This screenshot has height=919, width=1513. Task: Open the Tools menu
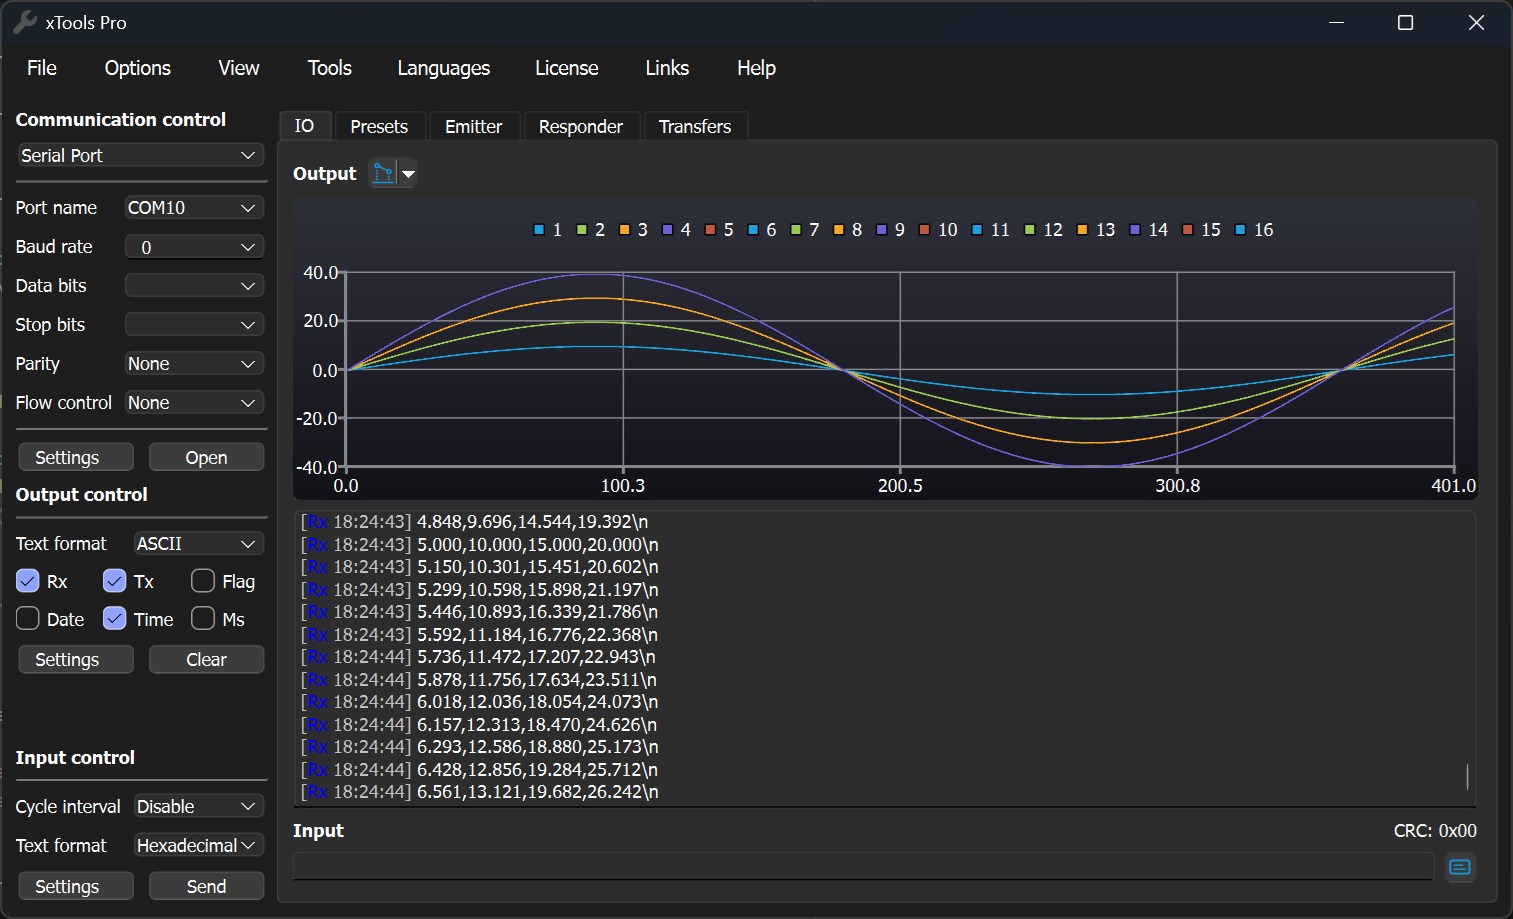click(x=329, y=68)
